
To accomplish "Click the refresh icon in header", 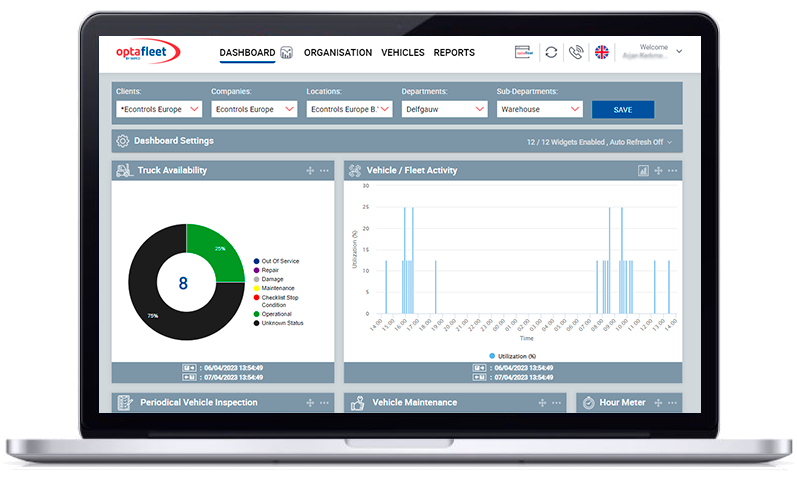I will [551, 52].
